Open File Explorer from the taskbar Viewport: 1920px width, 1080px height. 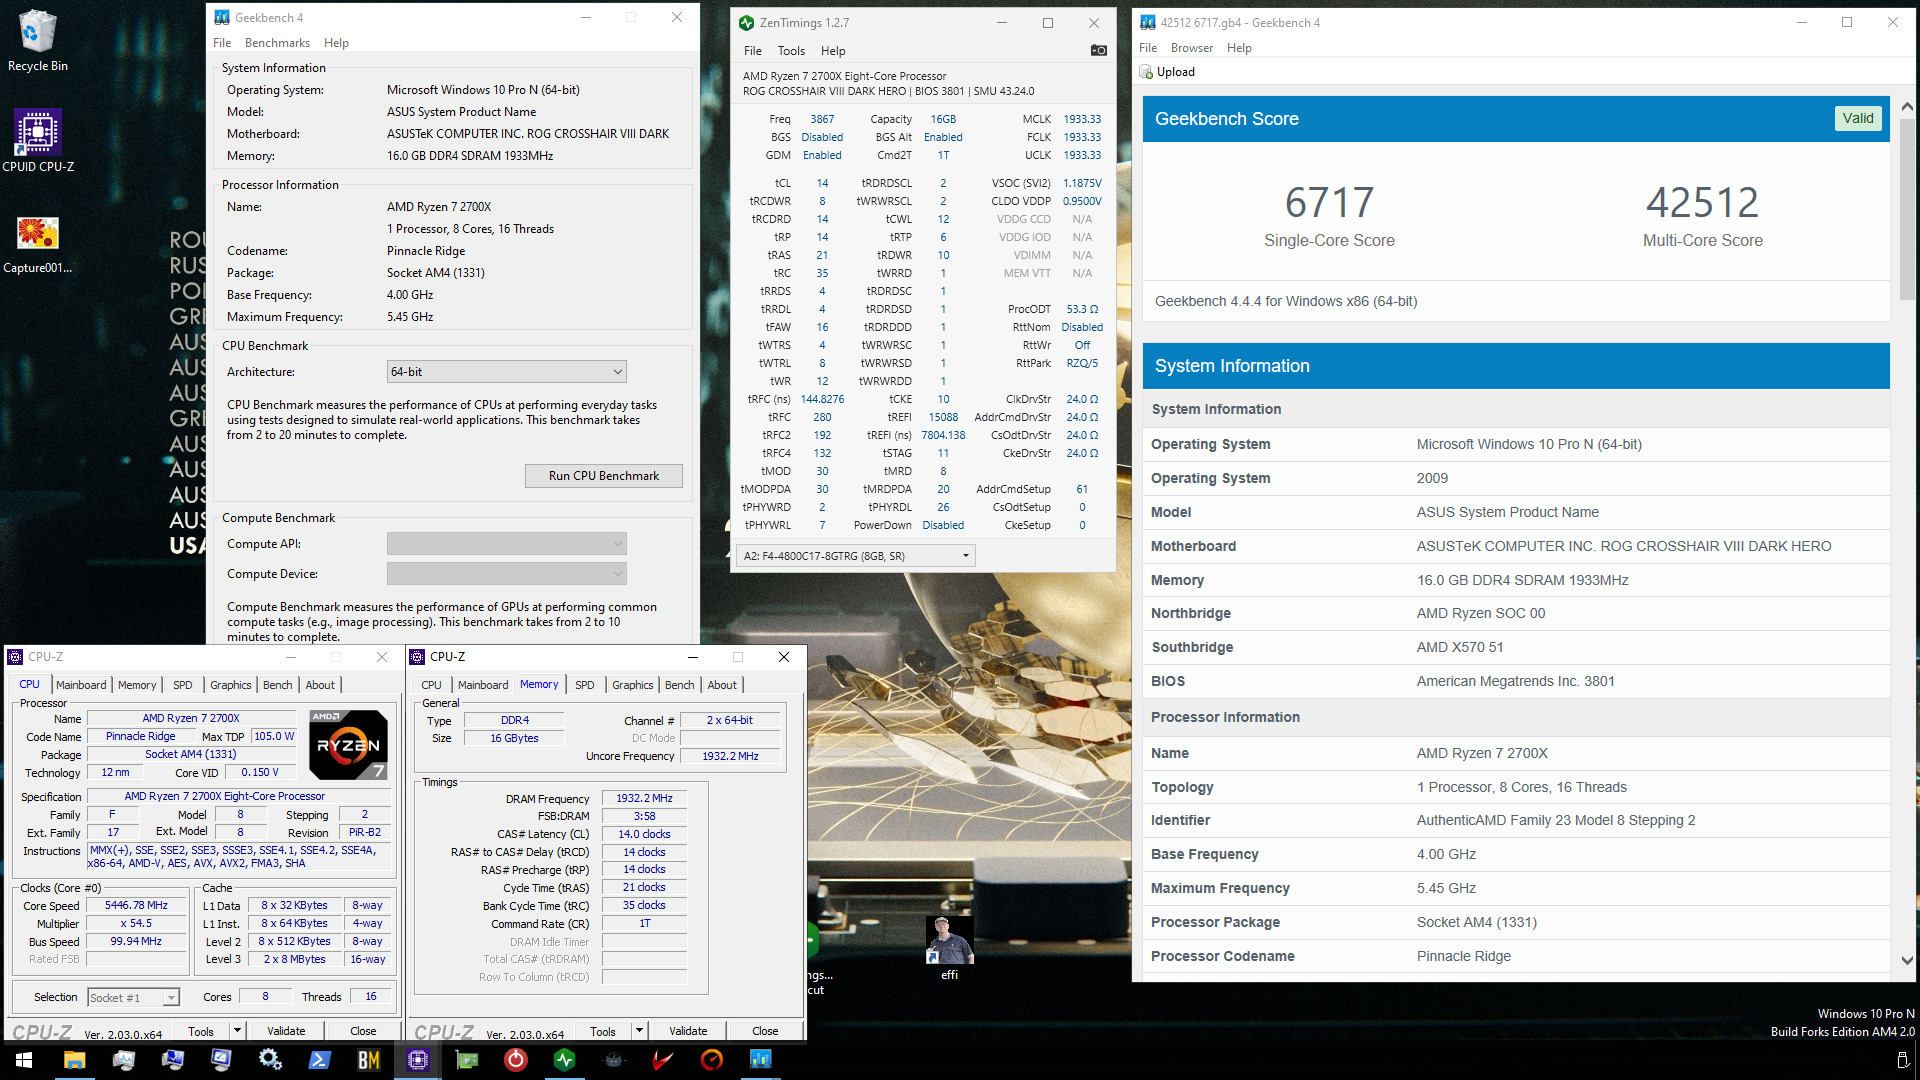tap(75, 1060)
